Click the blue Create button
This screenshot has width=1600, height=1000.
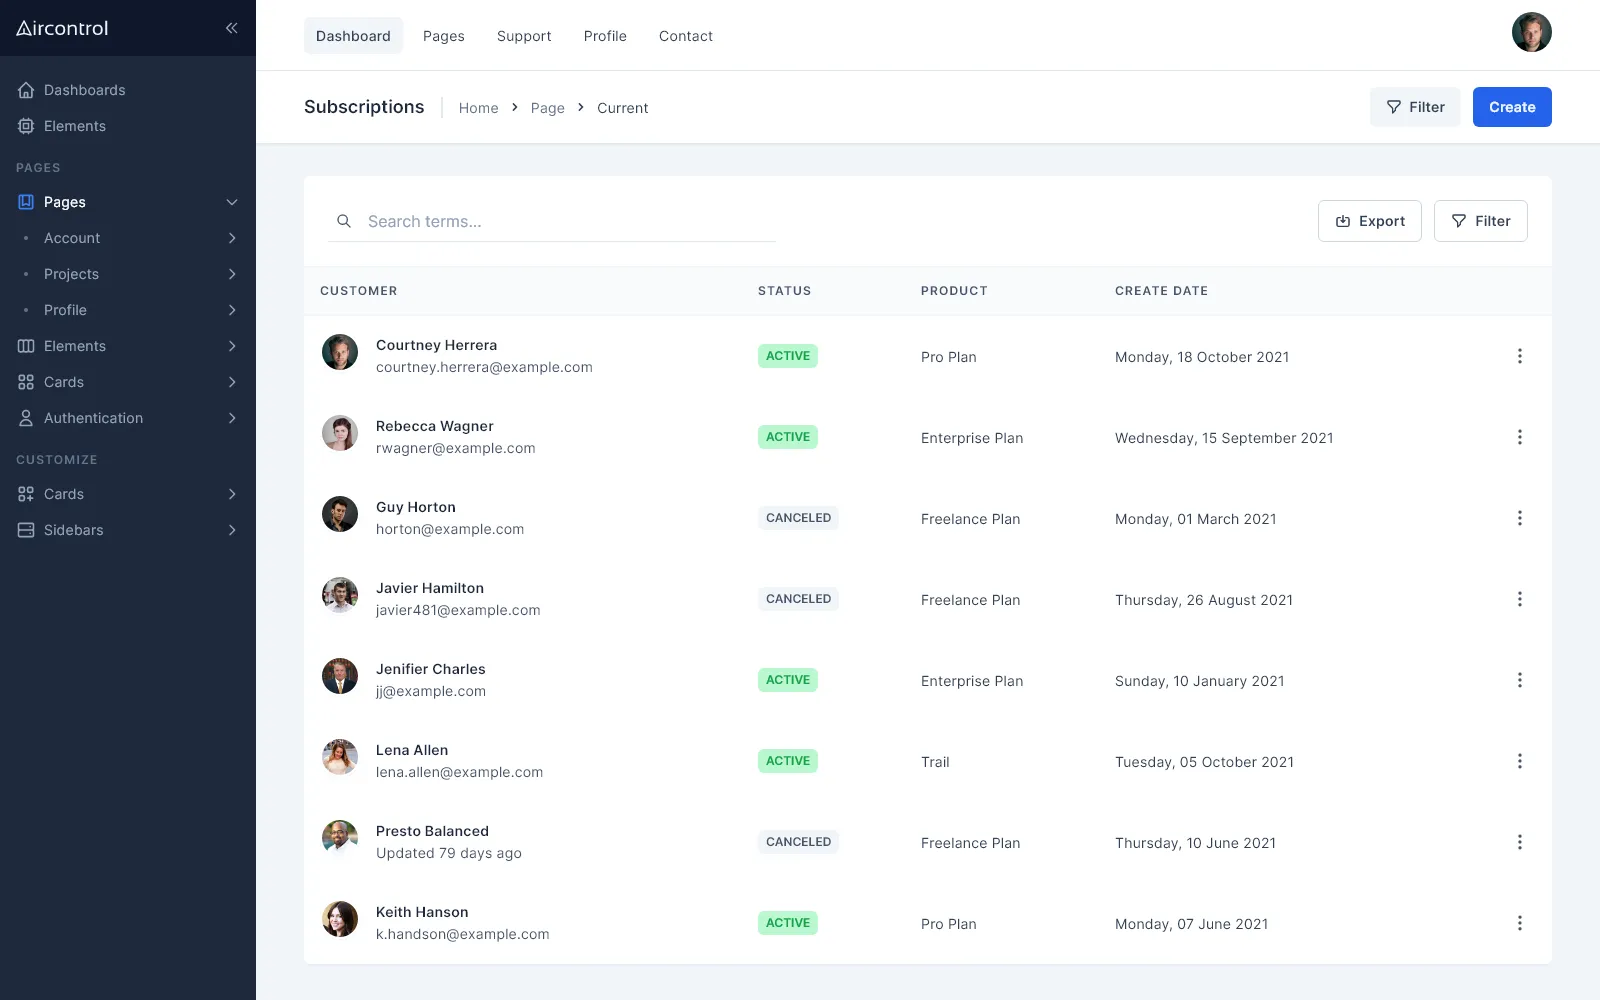[1512, 107]
